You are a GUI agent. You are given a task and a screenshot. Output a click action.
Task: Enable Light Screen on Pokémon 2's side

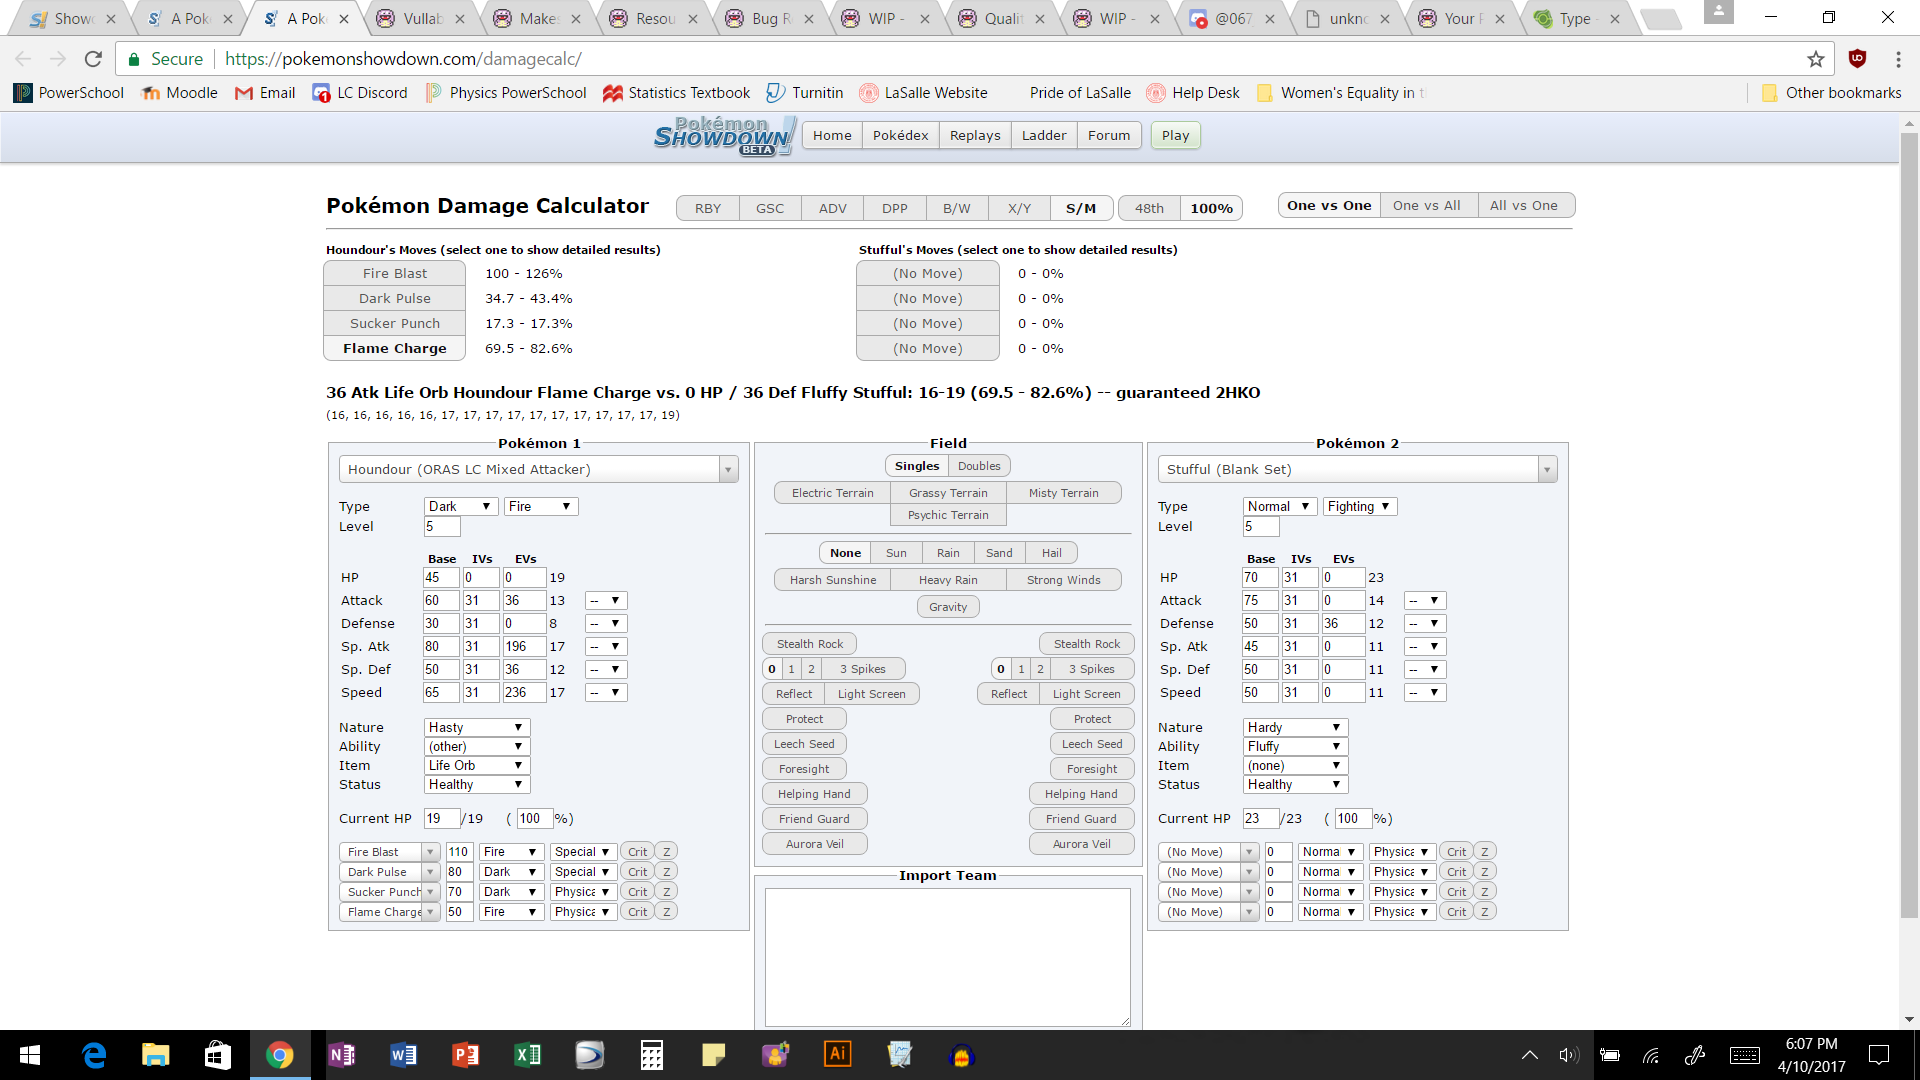pos(1087,694)
